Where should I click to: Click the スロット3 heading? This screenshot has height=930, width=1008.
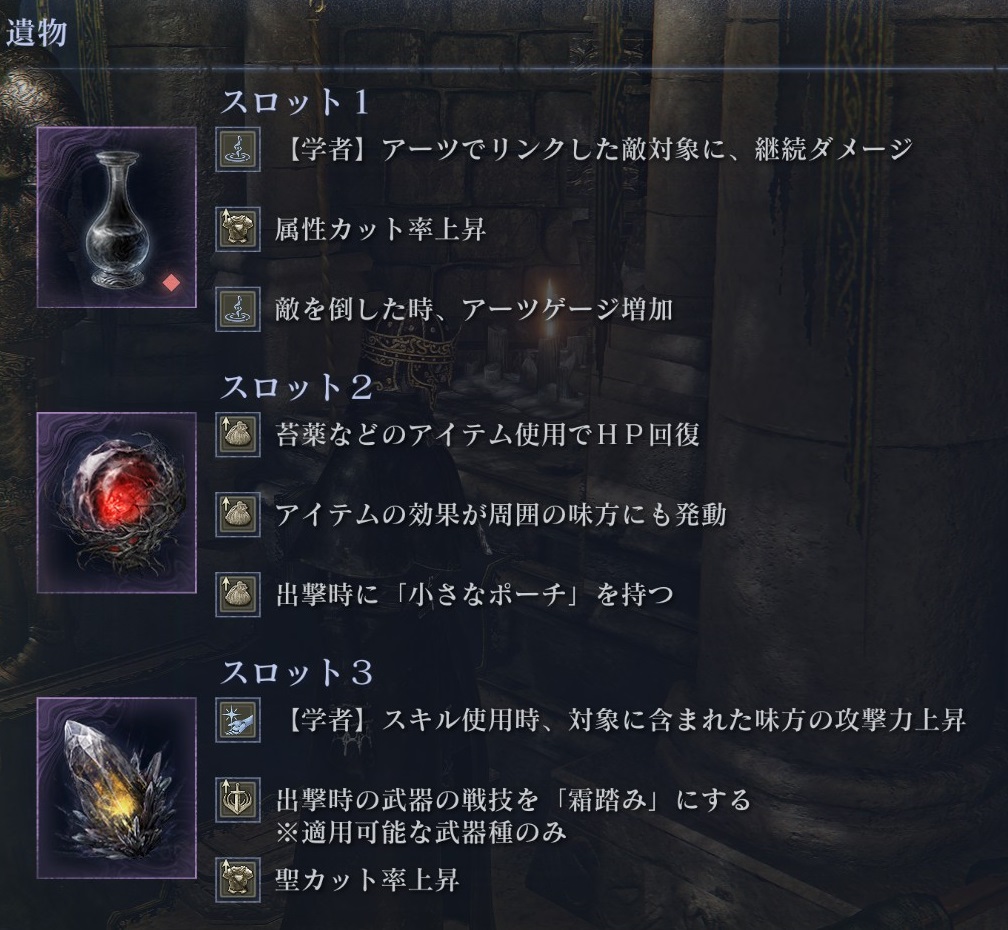tap(296, 673)
